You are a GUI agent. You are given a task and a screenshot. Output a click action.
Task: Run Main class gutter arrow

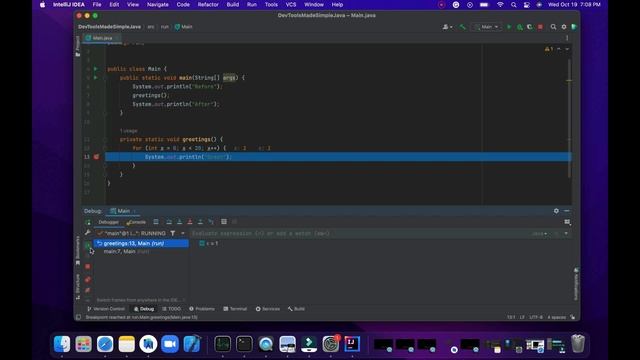[96, 69]
